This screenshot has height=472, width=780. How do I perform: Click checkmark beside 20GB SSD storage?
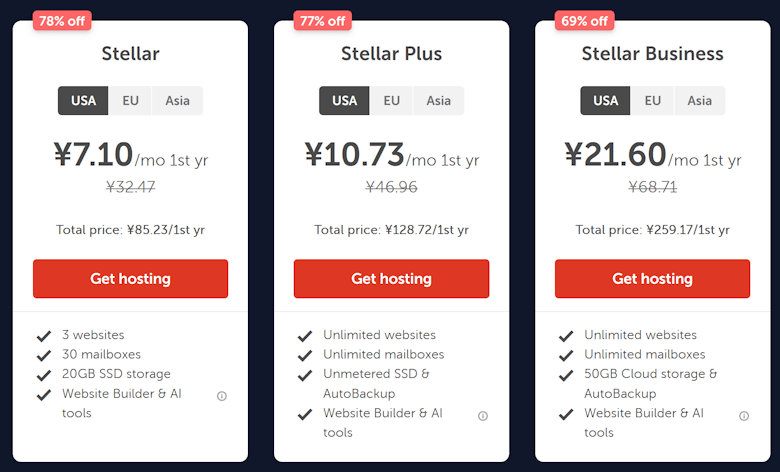click(x=43, y=375)
